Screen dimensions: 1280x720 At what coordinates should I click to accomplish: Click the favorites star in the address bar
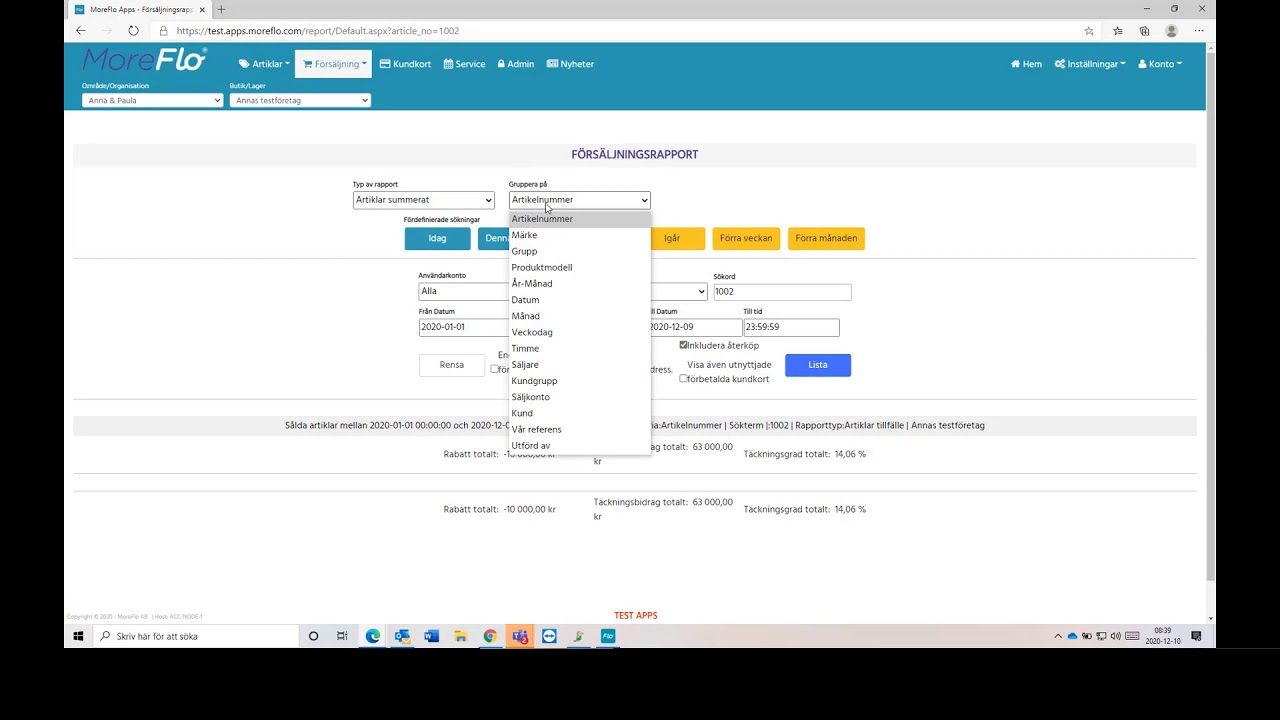pyautogui.click(x=1089, y=31)
